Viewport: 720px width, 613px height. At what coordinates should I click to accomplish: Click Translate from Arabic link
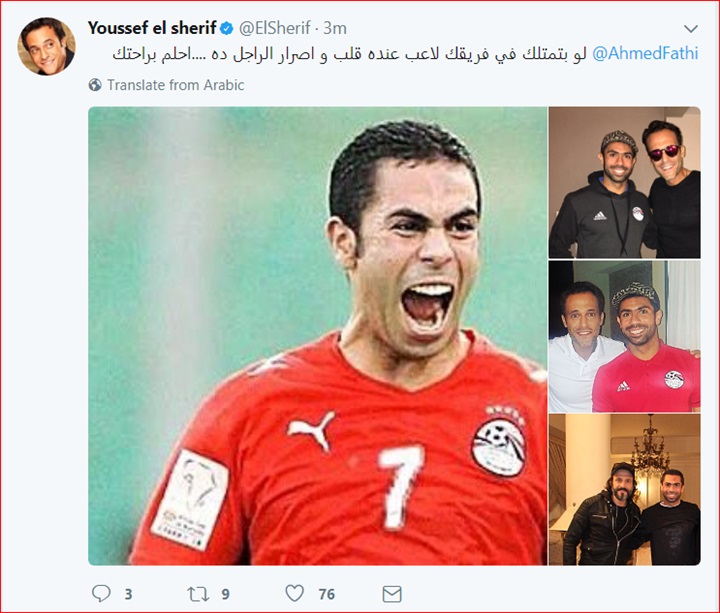pyautogui.click(x=176, y=85)
